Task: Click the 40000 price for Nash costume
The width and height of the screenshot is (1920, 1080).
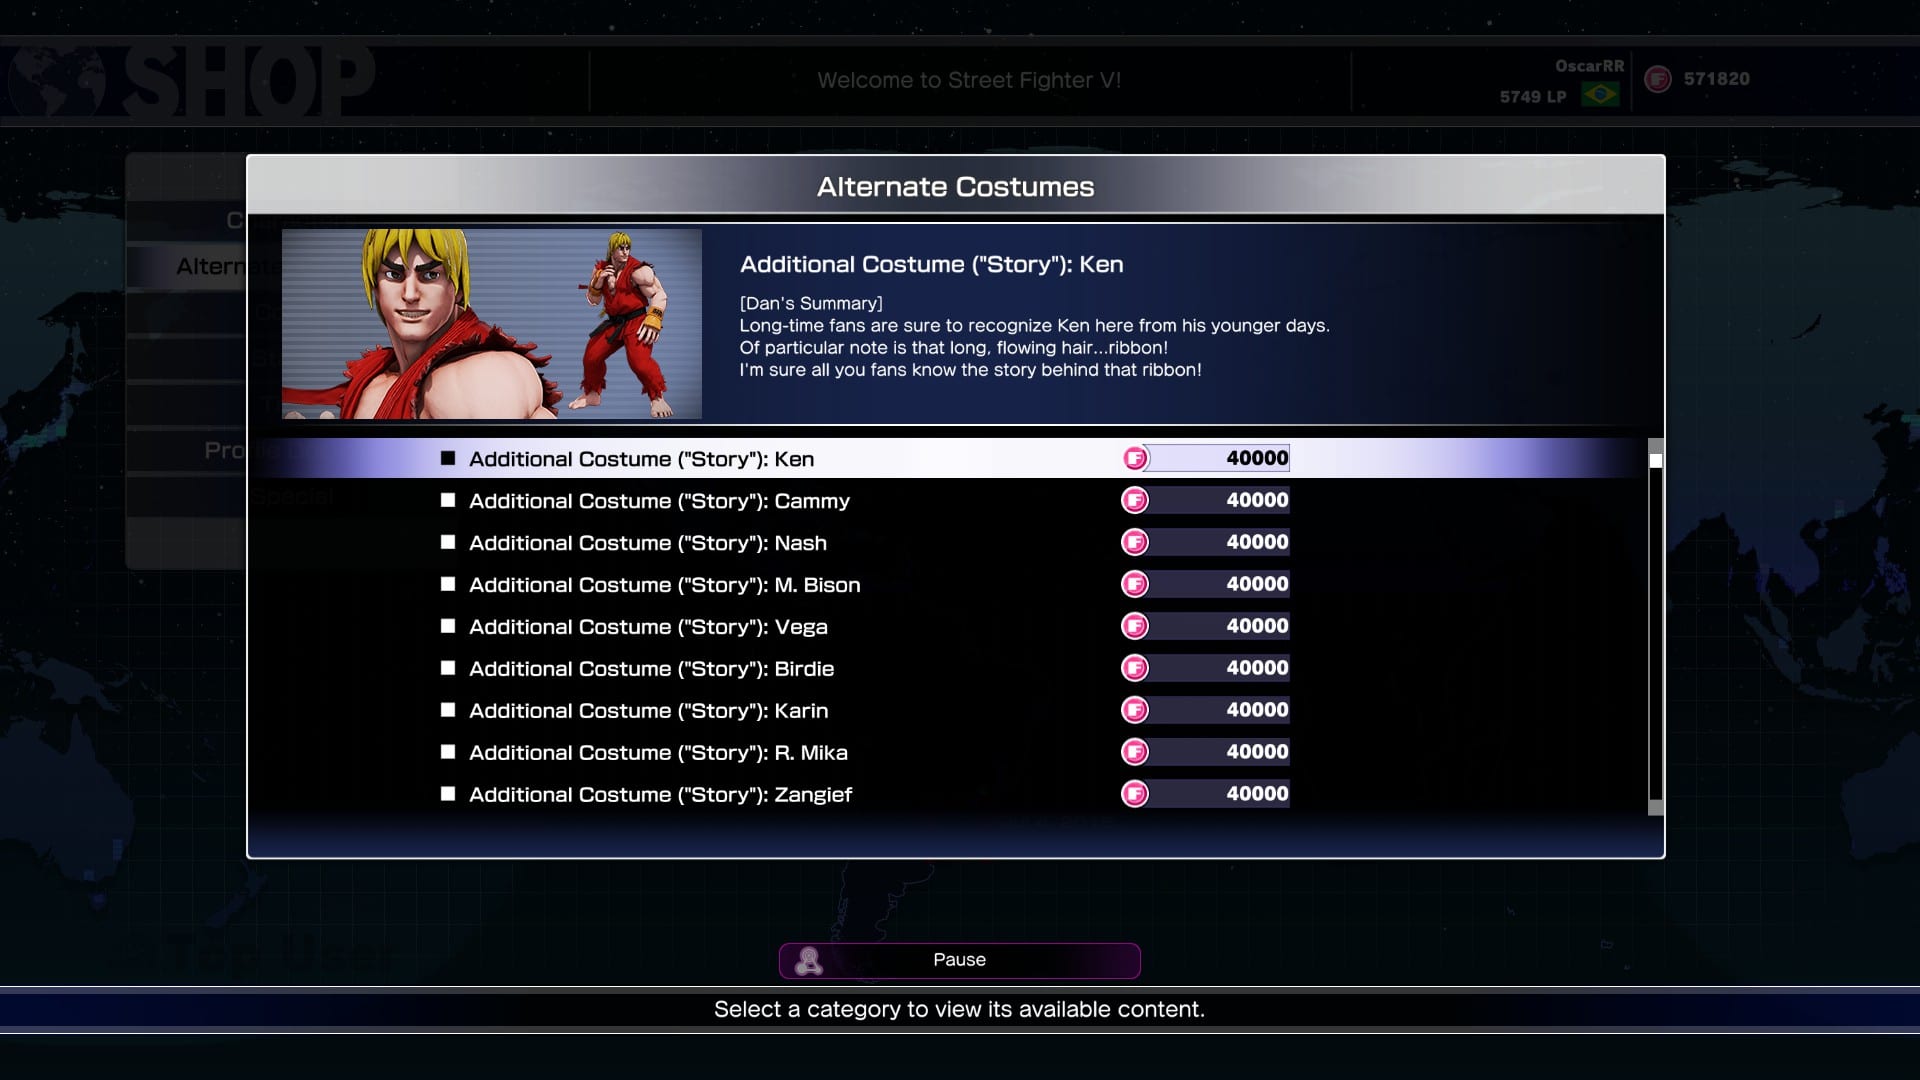Action: click(1257, 542)
